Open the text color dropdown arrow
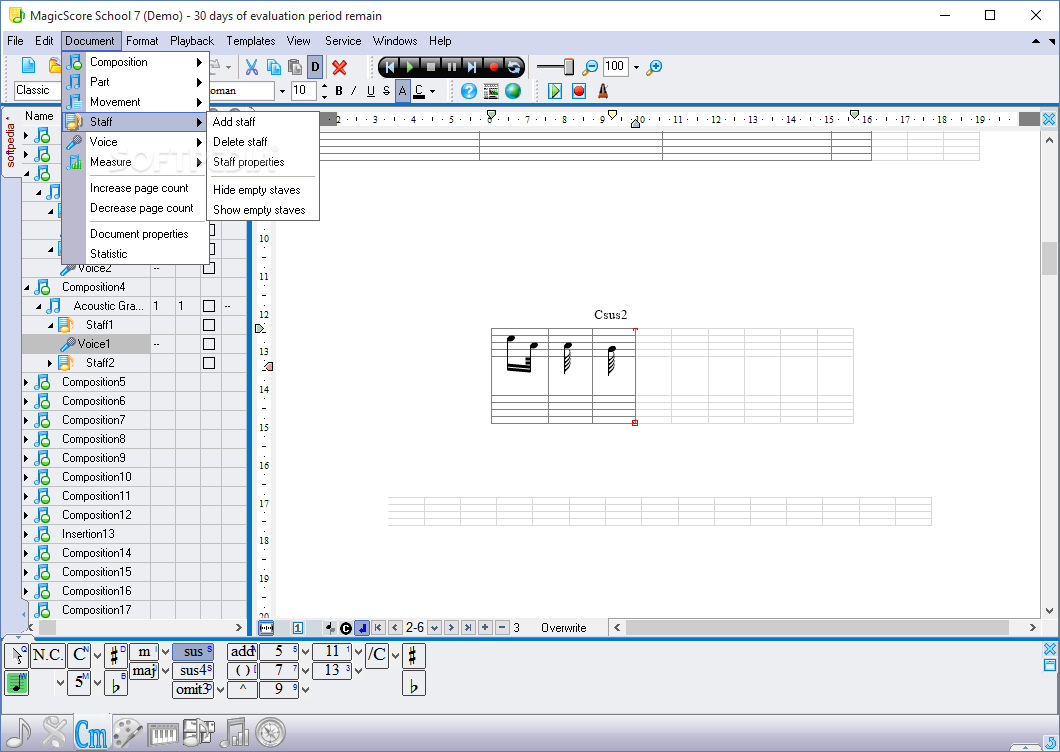The width and height of the screenshot is (1060, 752). point(432,91)
